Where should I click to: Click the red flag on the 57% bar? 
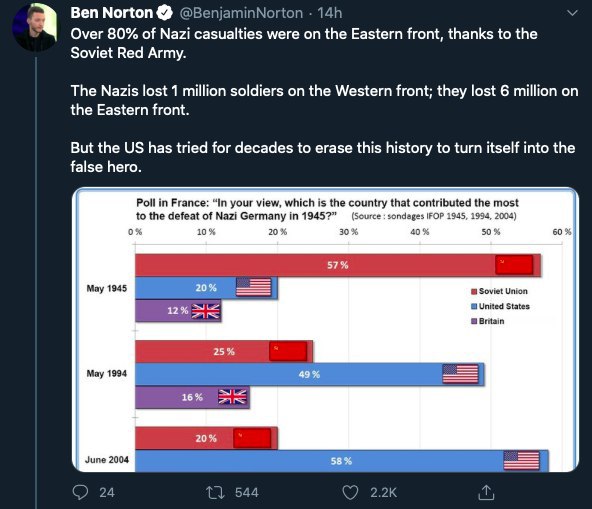click(x=514, y=265)
